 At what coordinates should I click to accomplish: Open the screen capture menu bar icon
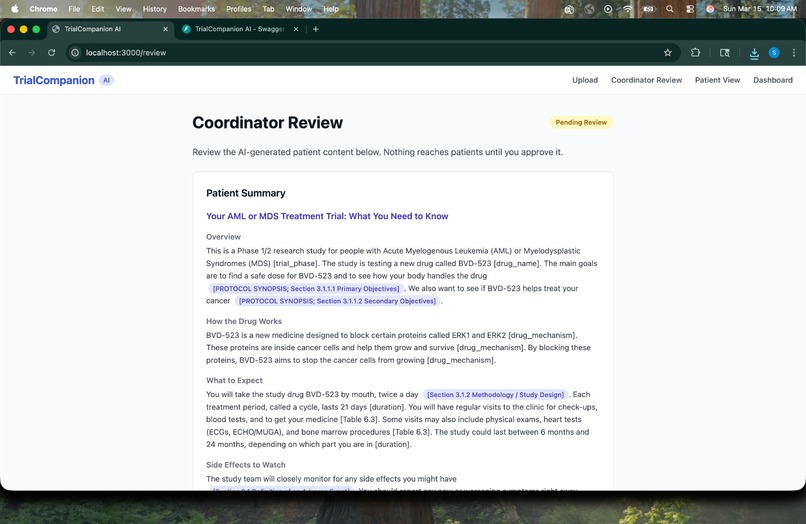click(x=569, y=9)
